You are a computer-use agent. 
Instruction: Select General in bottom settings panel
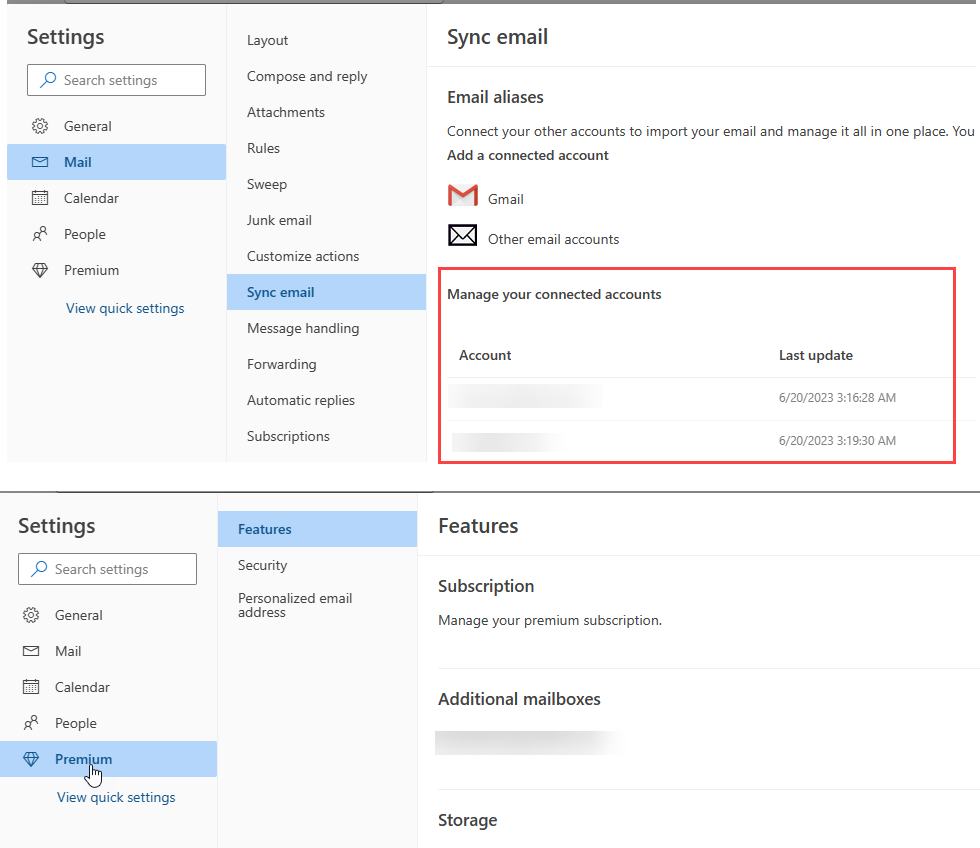pyautogui.click(x=79, y=616)
